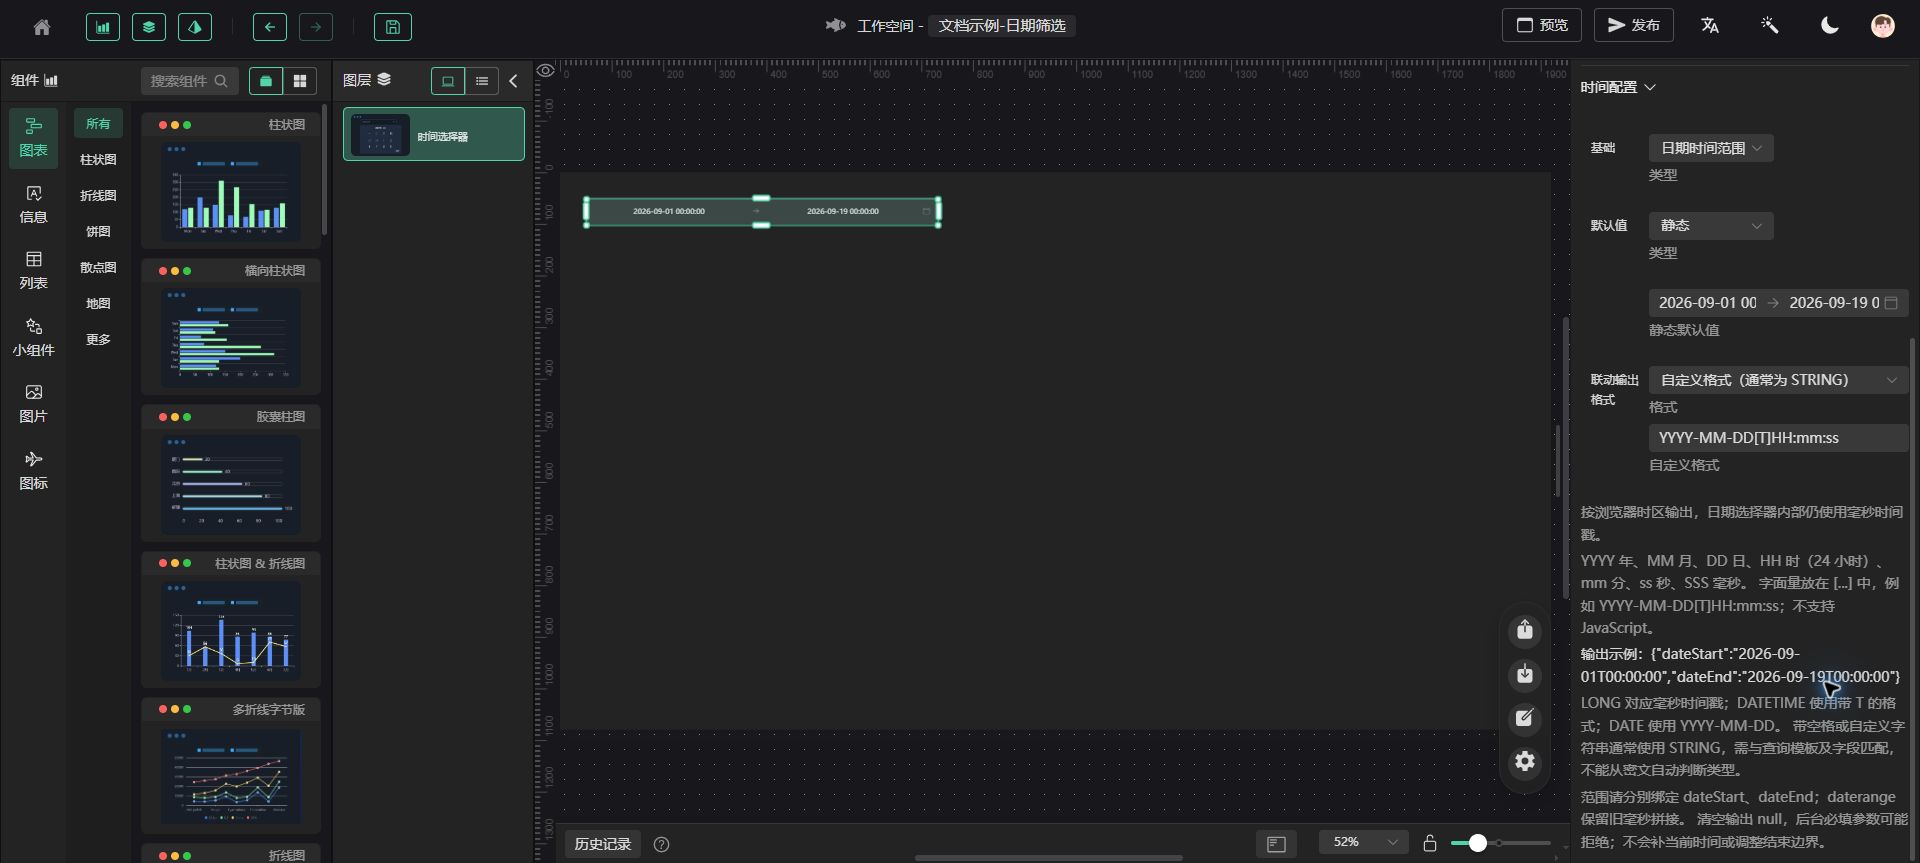Image resolution: width=1920 pixels, height=863 pixels.
Task: Click the 发布 publish button
Action: coord(1634,25)
